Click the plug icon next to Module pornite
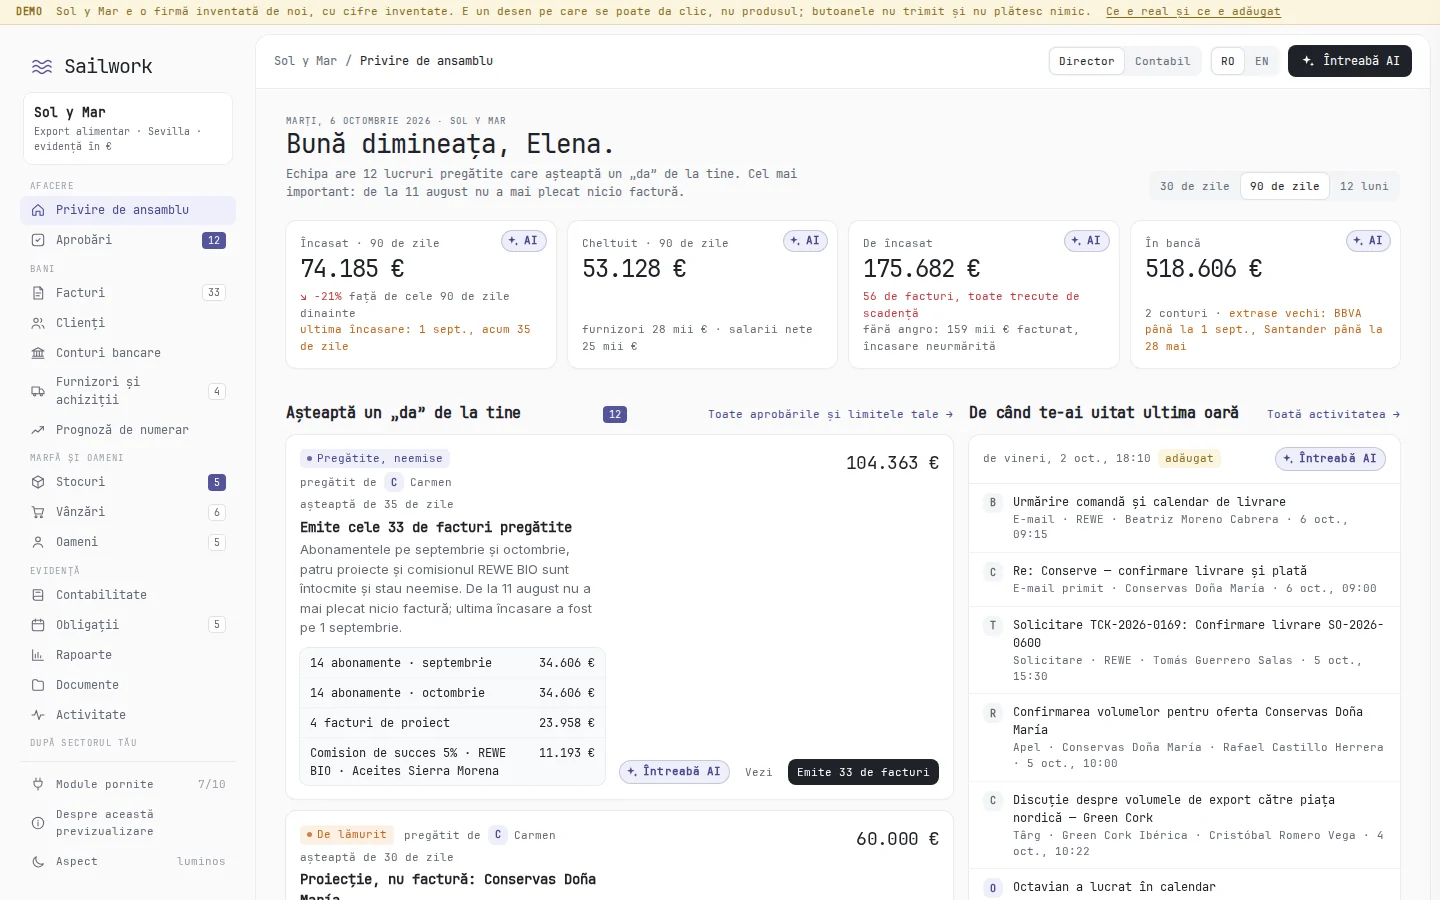Image resolution: width=1440 pixels, height=900 pixels. (38, 784)
